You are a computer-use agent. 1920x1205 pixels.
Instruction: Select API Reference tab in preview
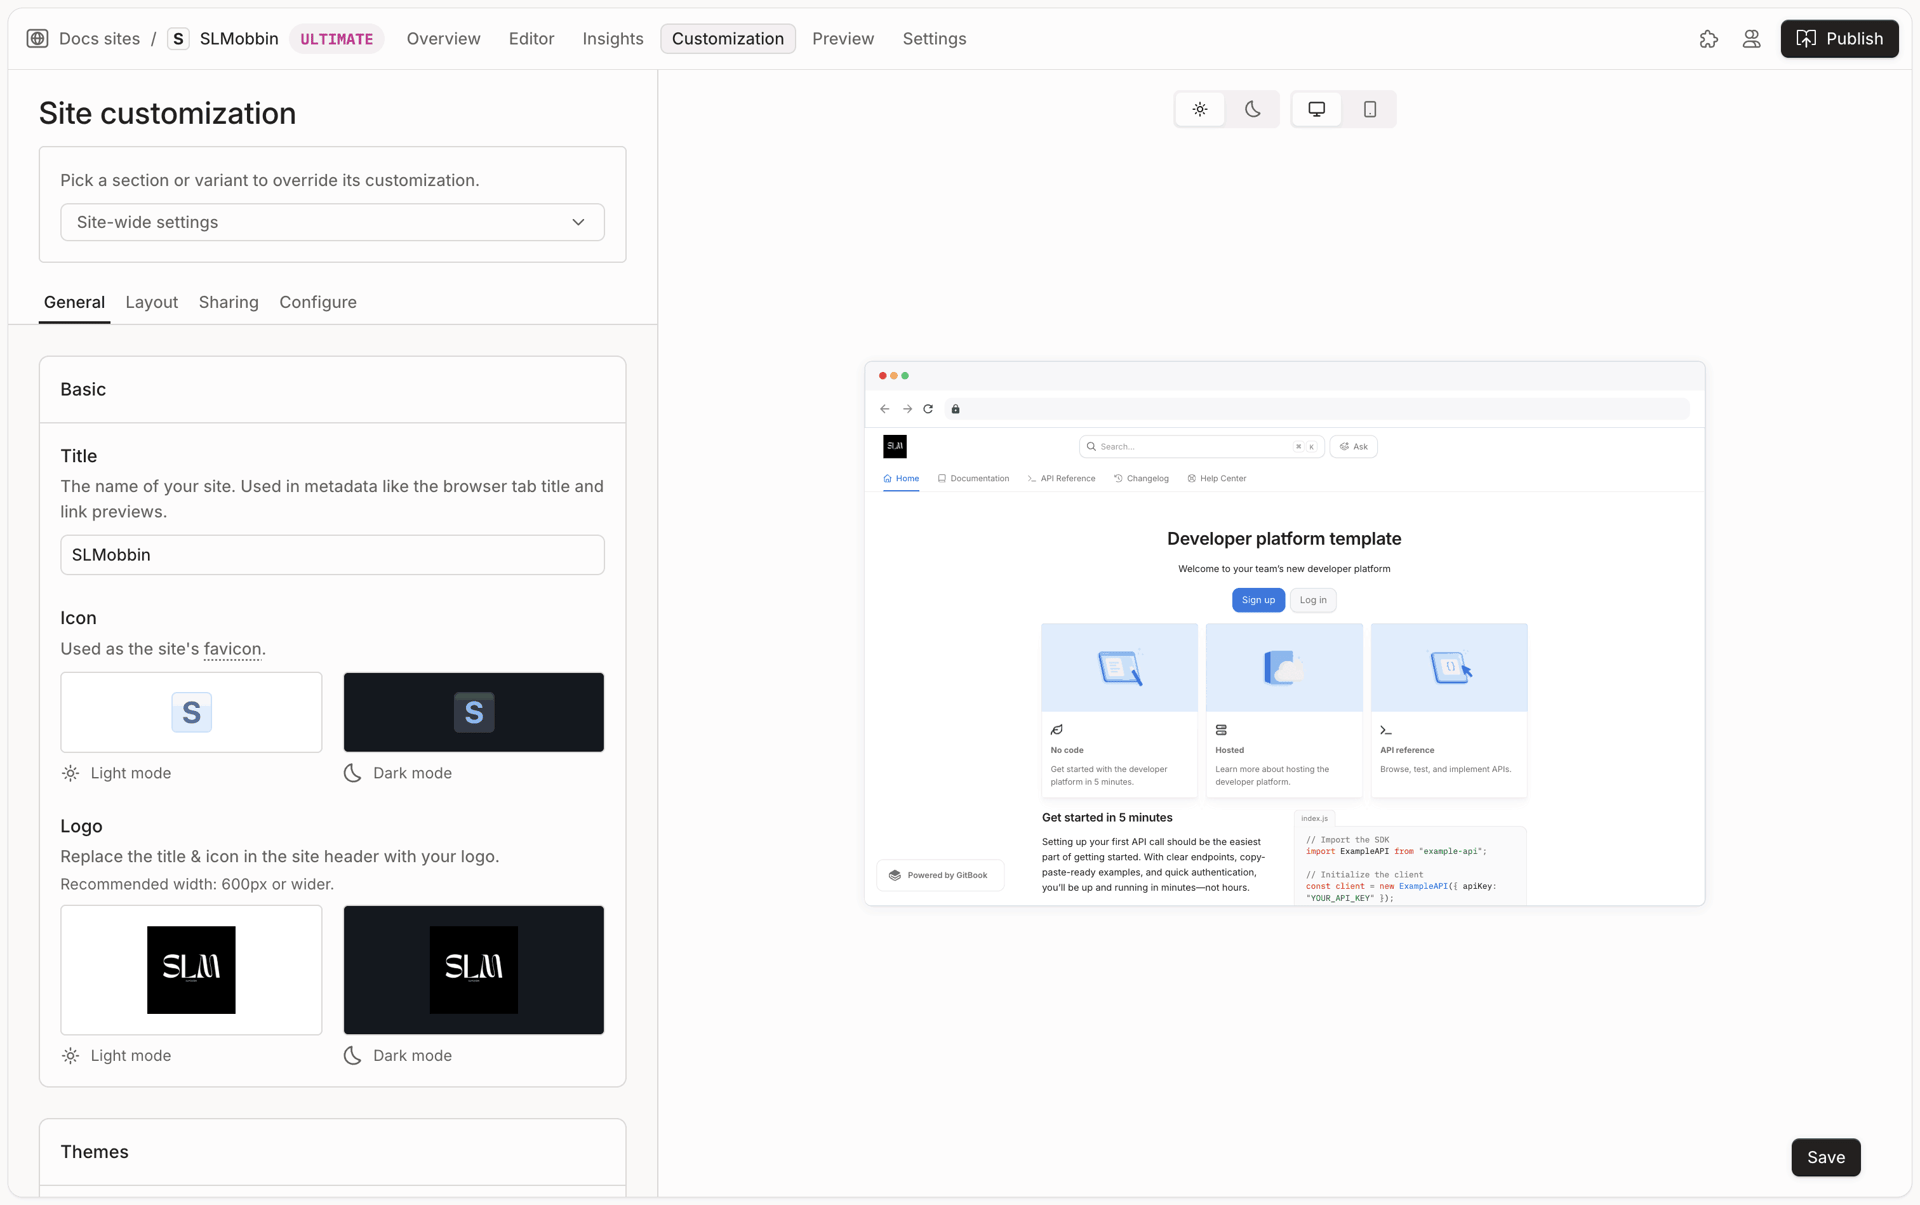[x=1061, y=479]
